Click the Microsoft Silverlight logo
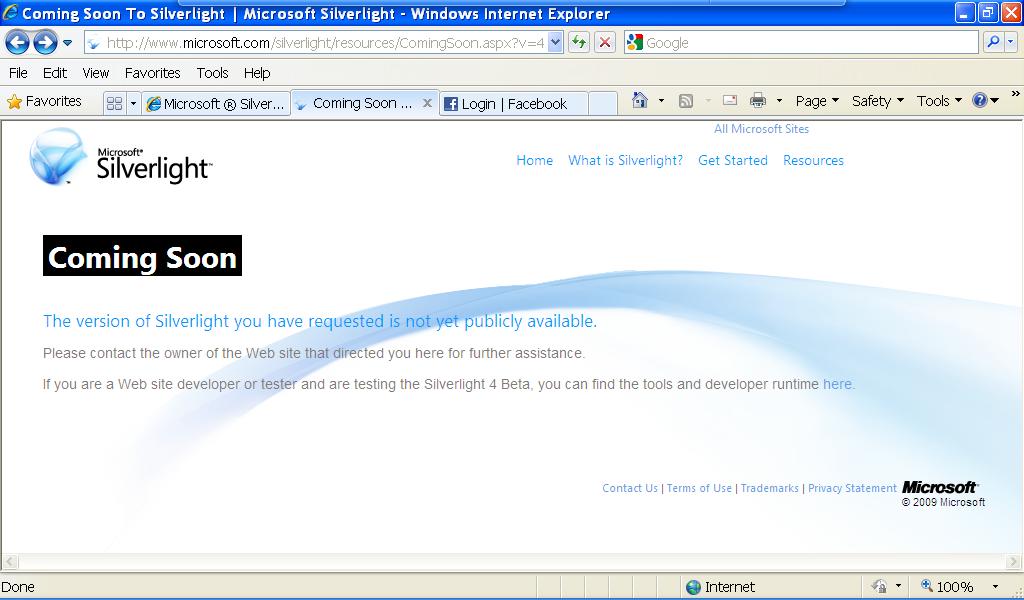This screenshot has height=600, width=1024. coord(121,157)
